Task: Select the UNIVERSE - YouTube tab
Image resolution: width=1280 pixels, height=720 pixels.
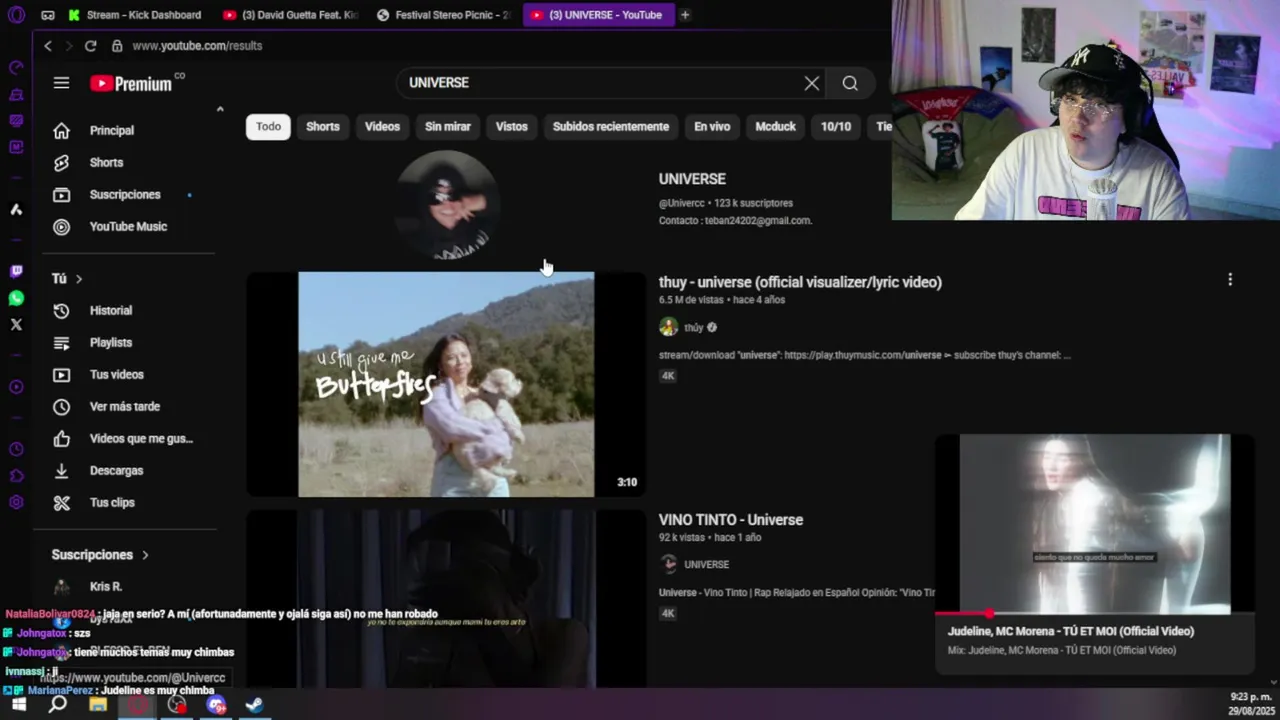Action: click(598, 15)
